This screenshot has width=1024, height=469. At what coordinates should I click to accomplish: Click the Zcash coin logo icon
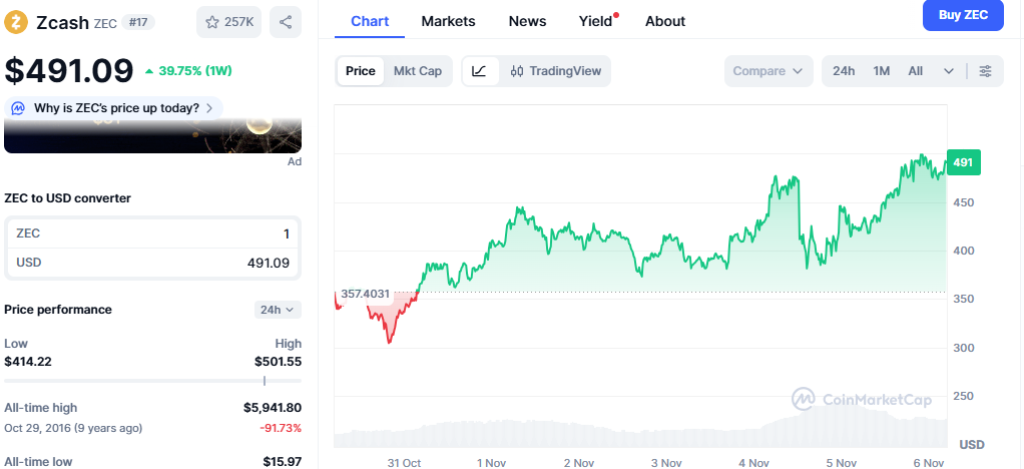(16, 21)
